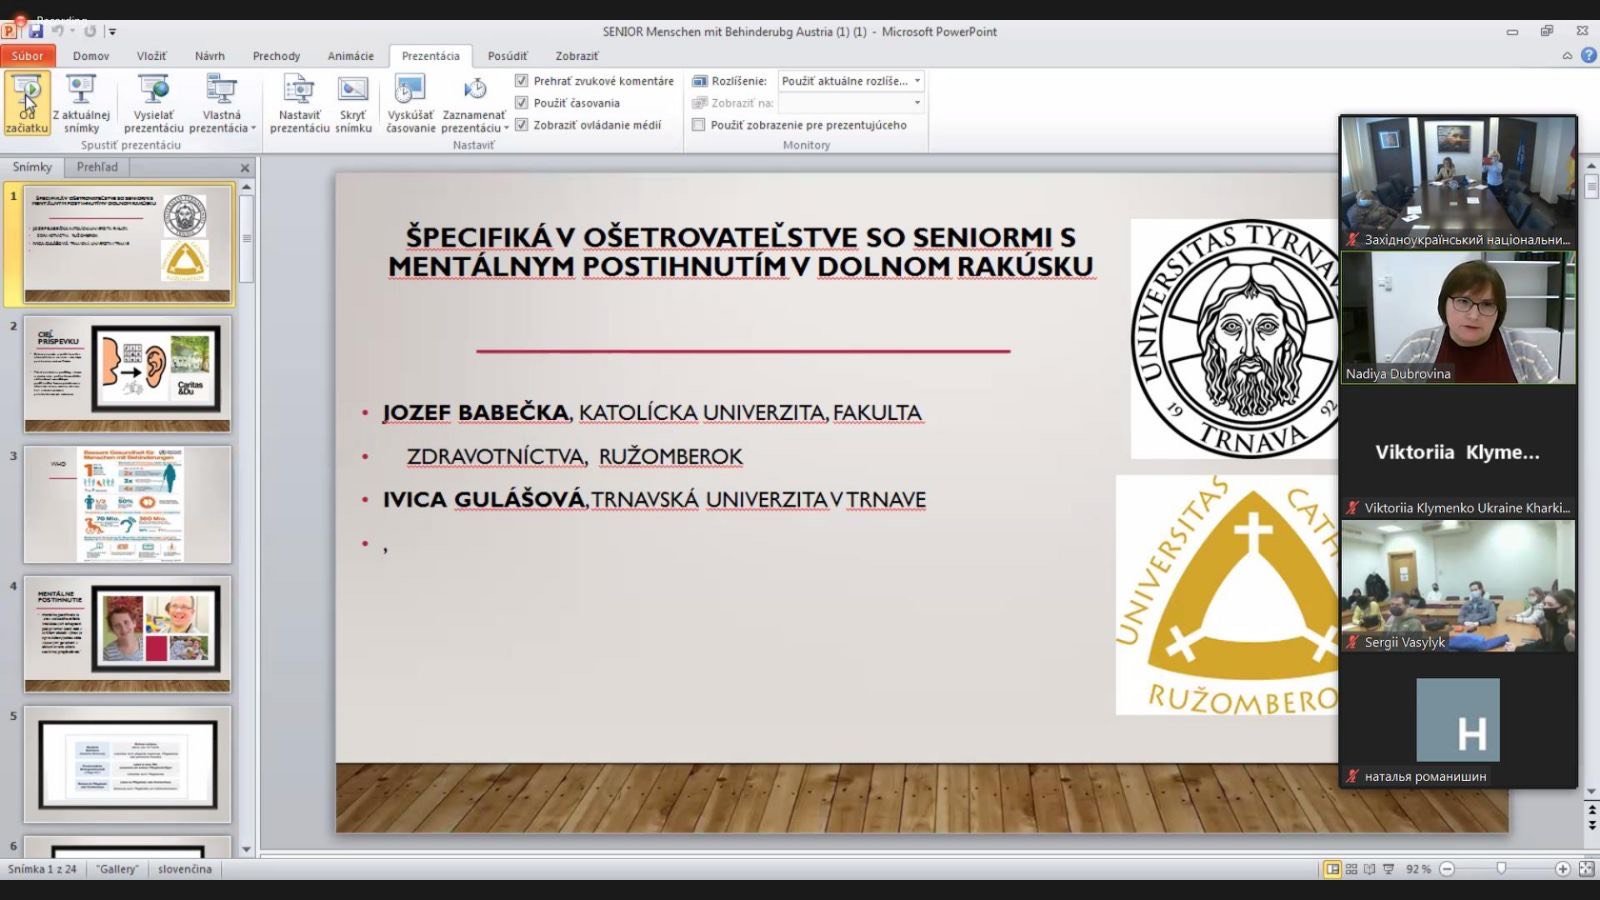
Task: Switch to the Zobraziť ribbon tab
Action: tap(577, 56)
